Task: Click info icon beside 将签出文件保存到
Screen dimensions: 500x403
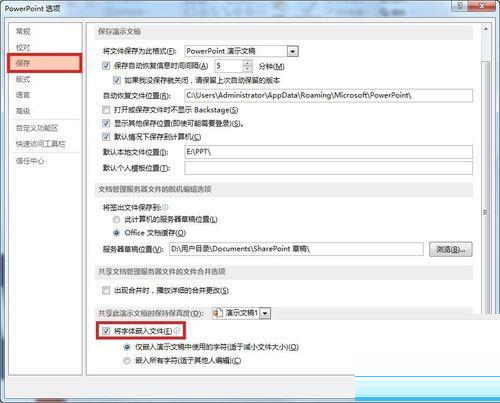Action: coord(165,207)
